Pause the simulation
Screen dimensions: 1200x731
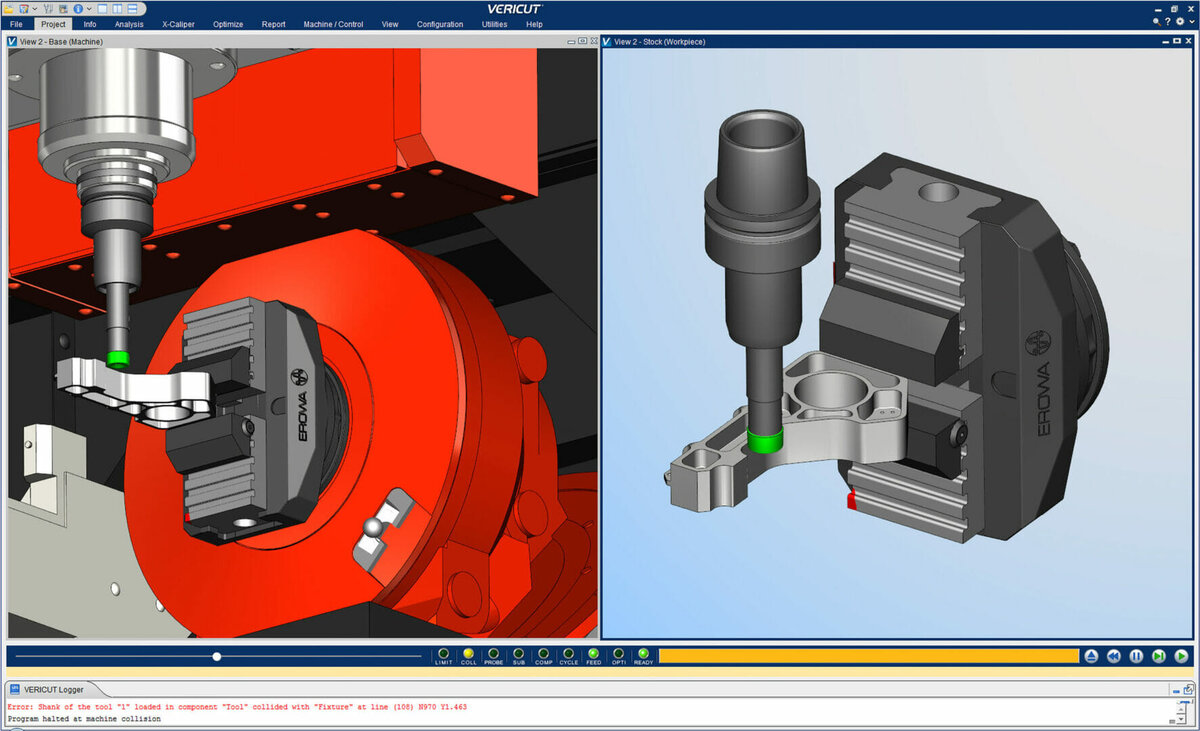pos(1136,656)
